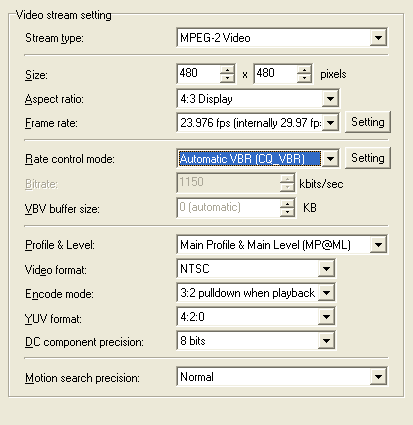Open the DC component precision dropdown

tap(326, 341)
